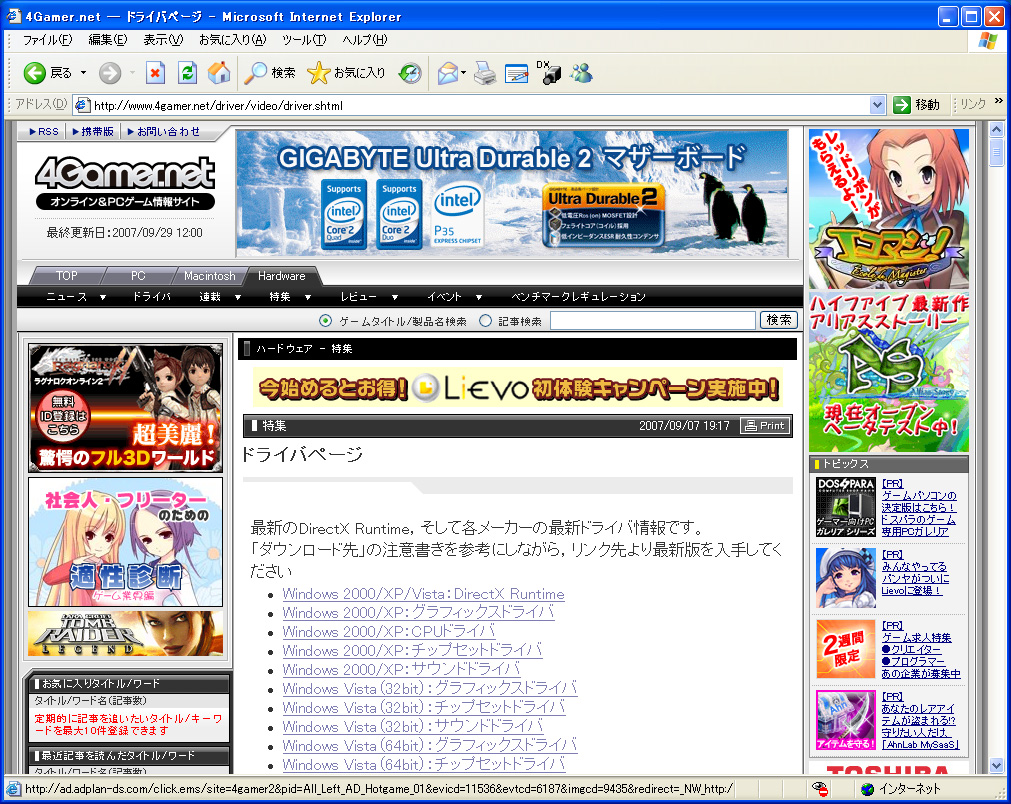Screen dimensions: 1011x804
Task: Expand the 特集 navigation dropdown
Action: [x=308, y=297]
